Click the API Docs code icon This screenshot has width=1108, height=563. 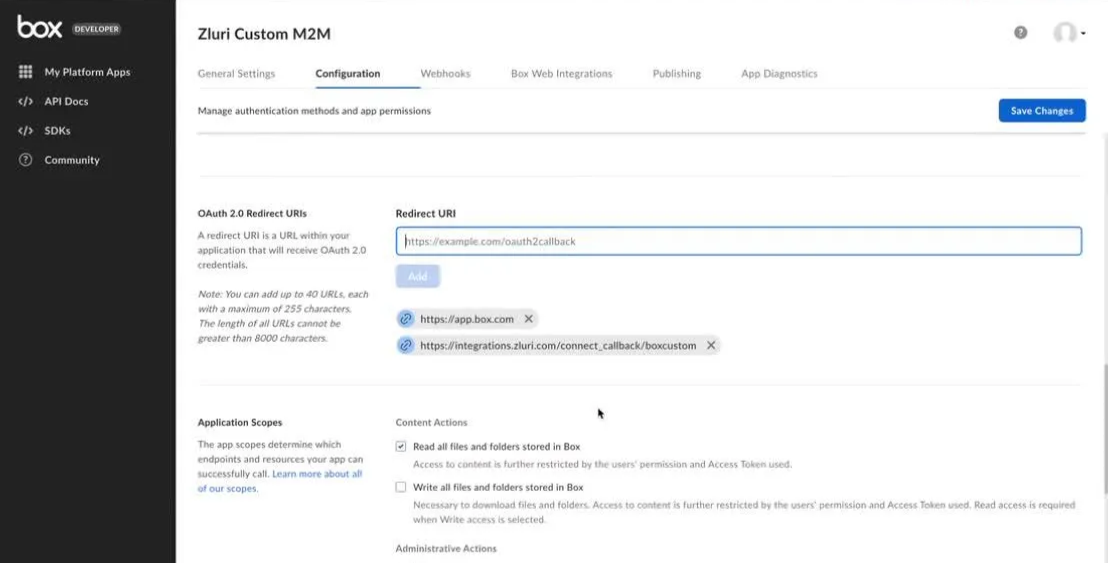[25, 101]
